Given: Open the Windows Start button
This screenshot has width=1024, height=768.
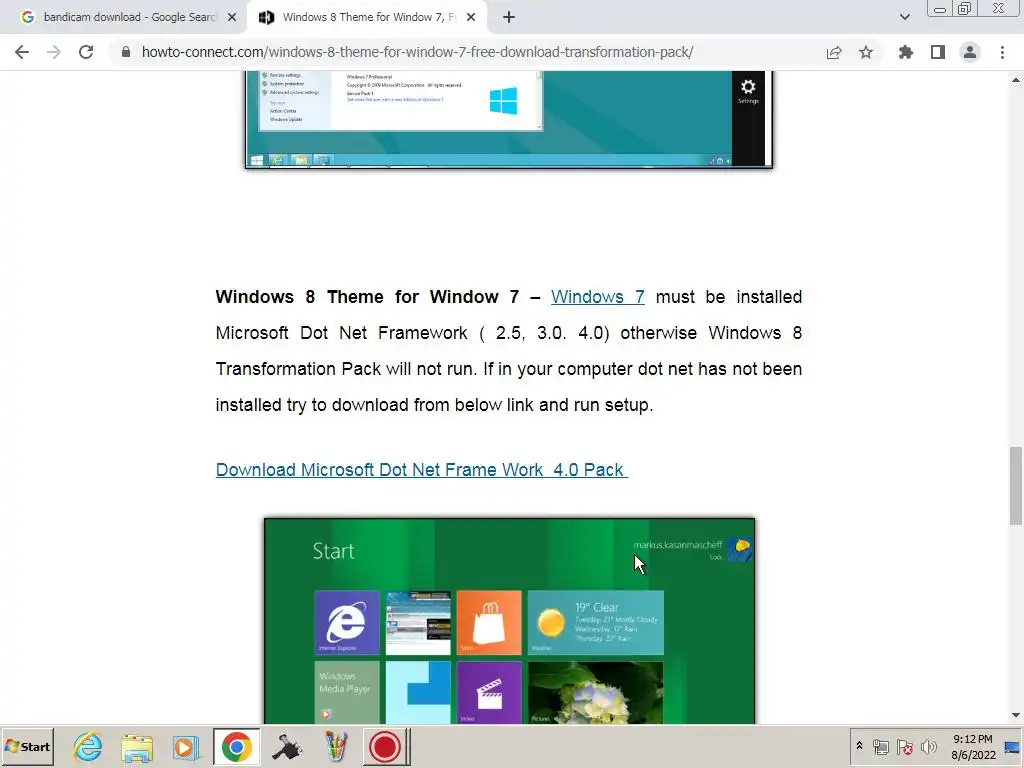Looking at the screenshot, I should point(27,746).
